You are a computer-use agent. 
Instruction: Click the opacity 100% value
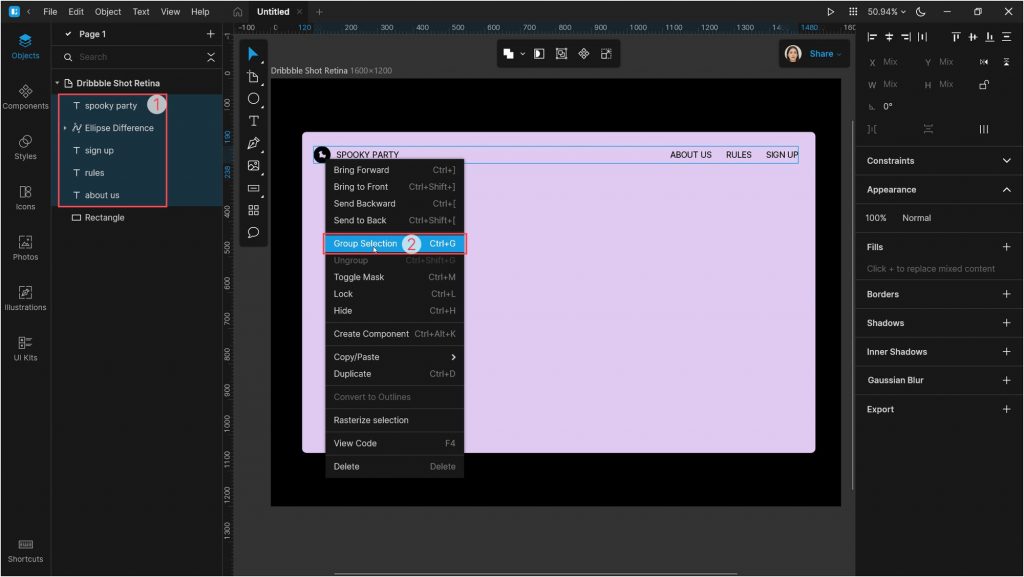coord(876,218)
